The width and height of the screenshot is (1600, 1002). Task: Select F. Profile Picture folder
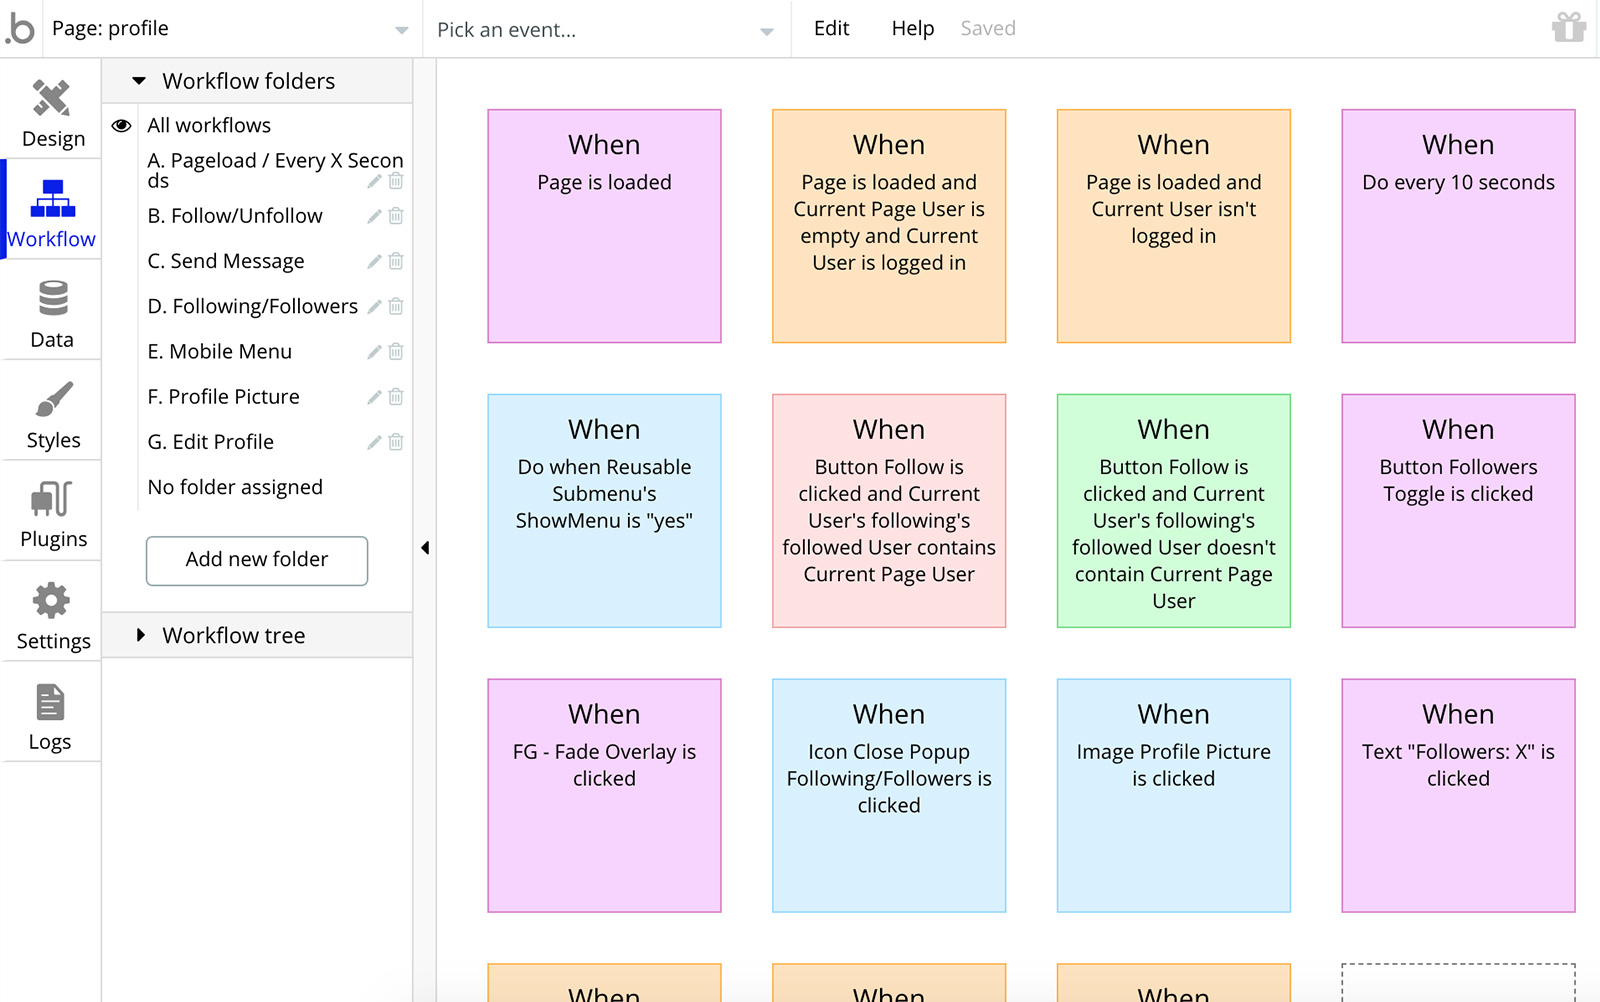coord(224,397)
